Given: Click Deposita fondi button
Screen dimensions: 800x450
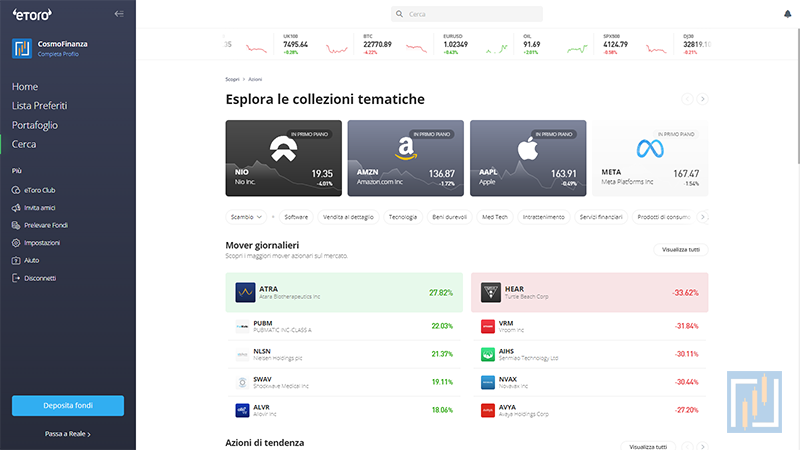Looking at the screenshot, I should (68, 406).
